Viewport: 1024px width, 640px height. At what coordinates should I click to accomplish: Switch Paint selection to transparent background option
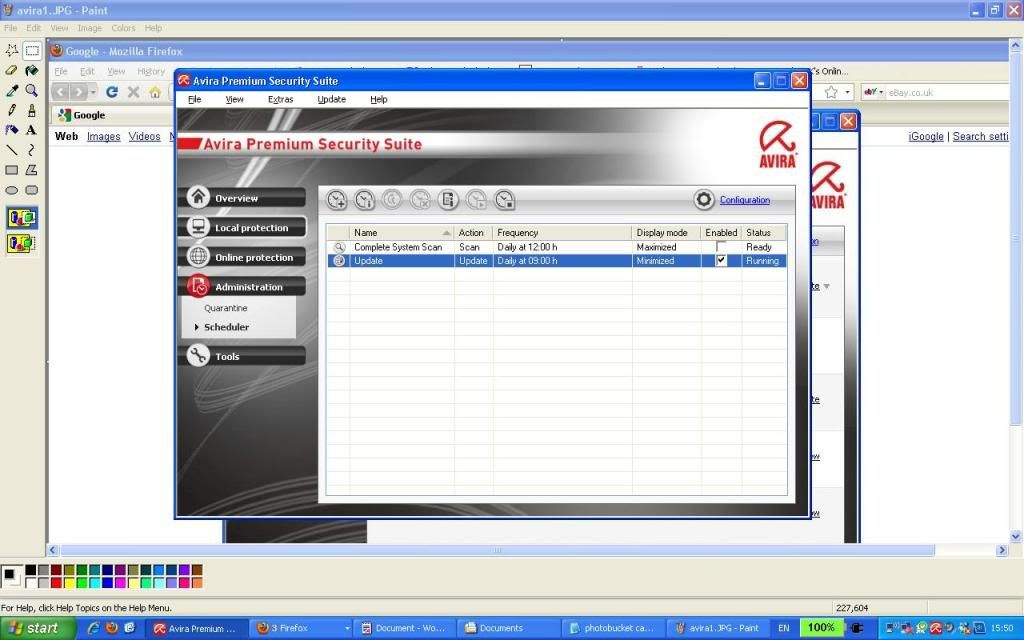(x=22, y=244)
